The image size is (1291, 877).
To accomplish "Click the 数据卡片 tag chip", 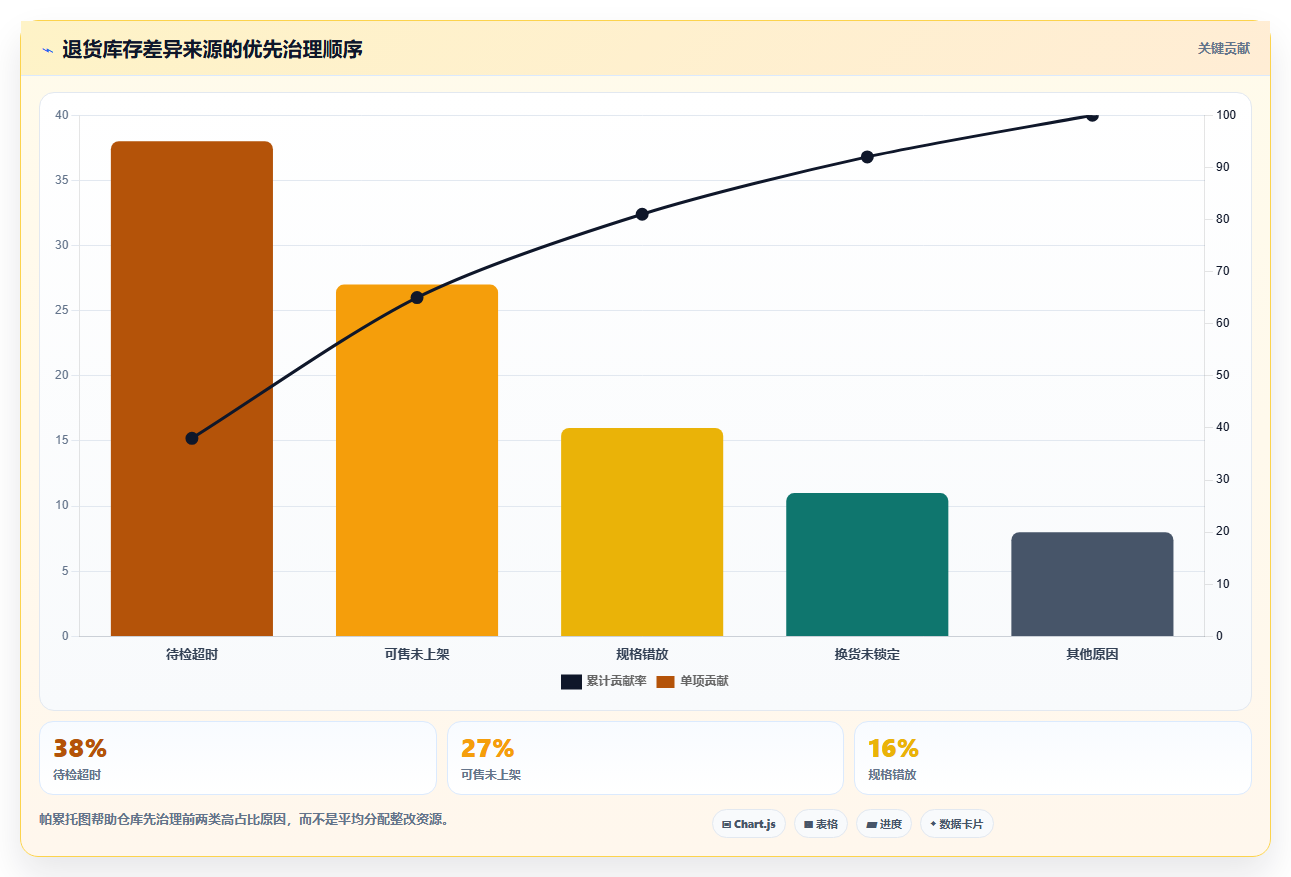I will point(957,824).
